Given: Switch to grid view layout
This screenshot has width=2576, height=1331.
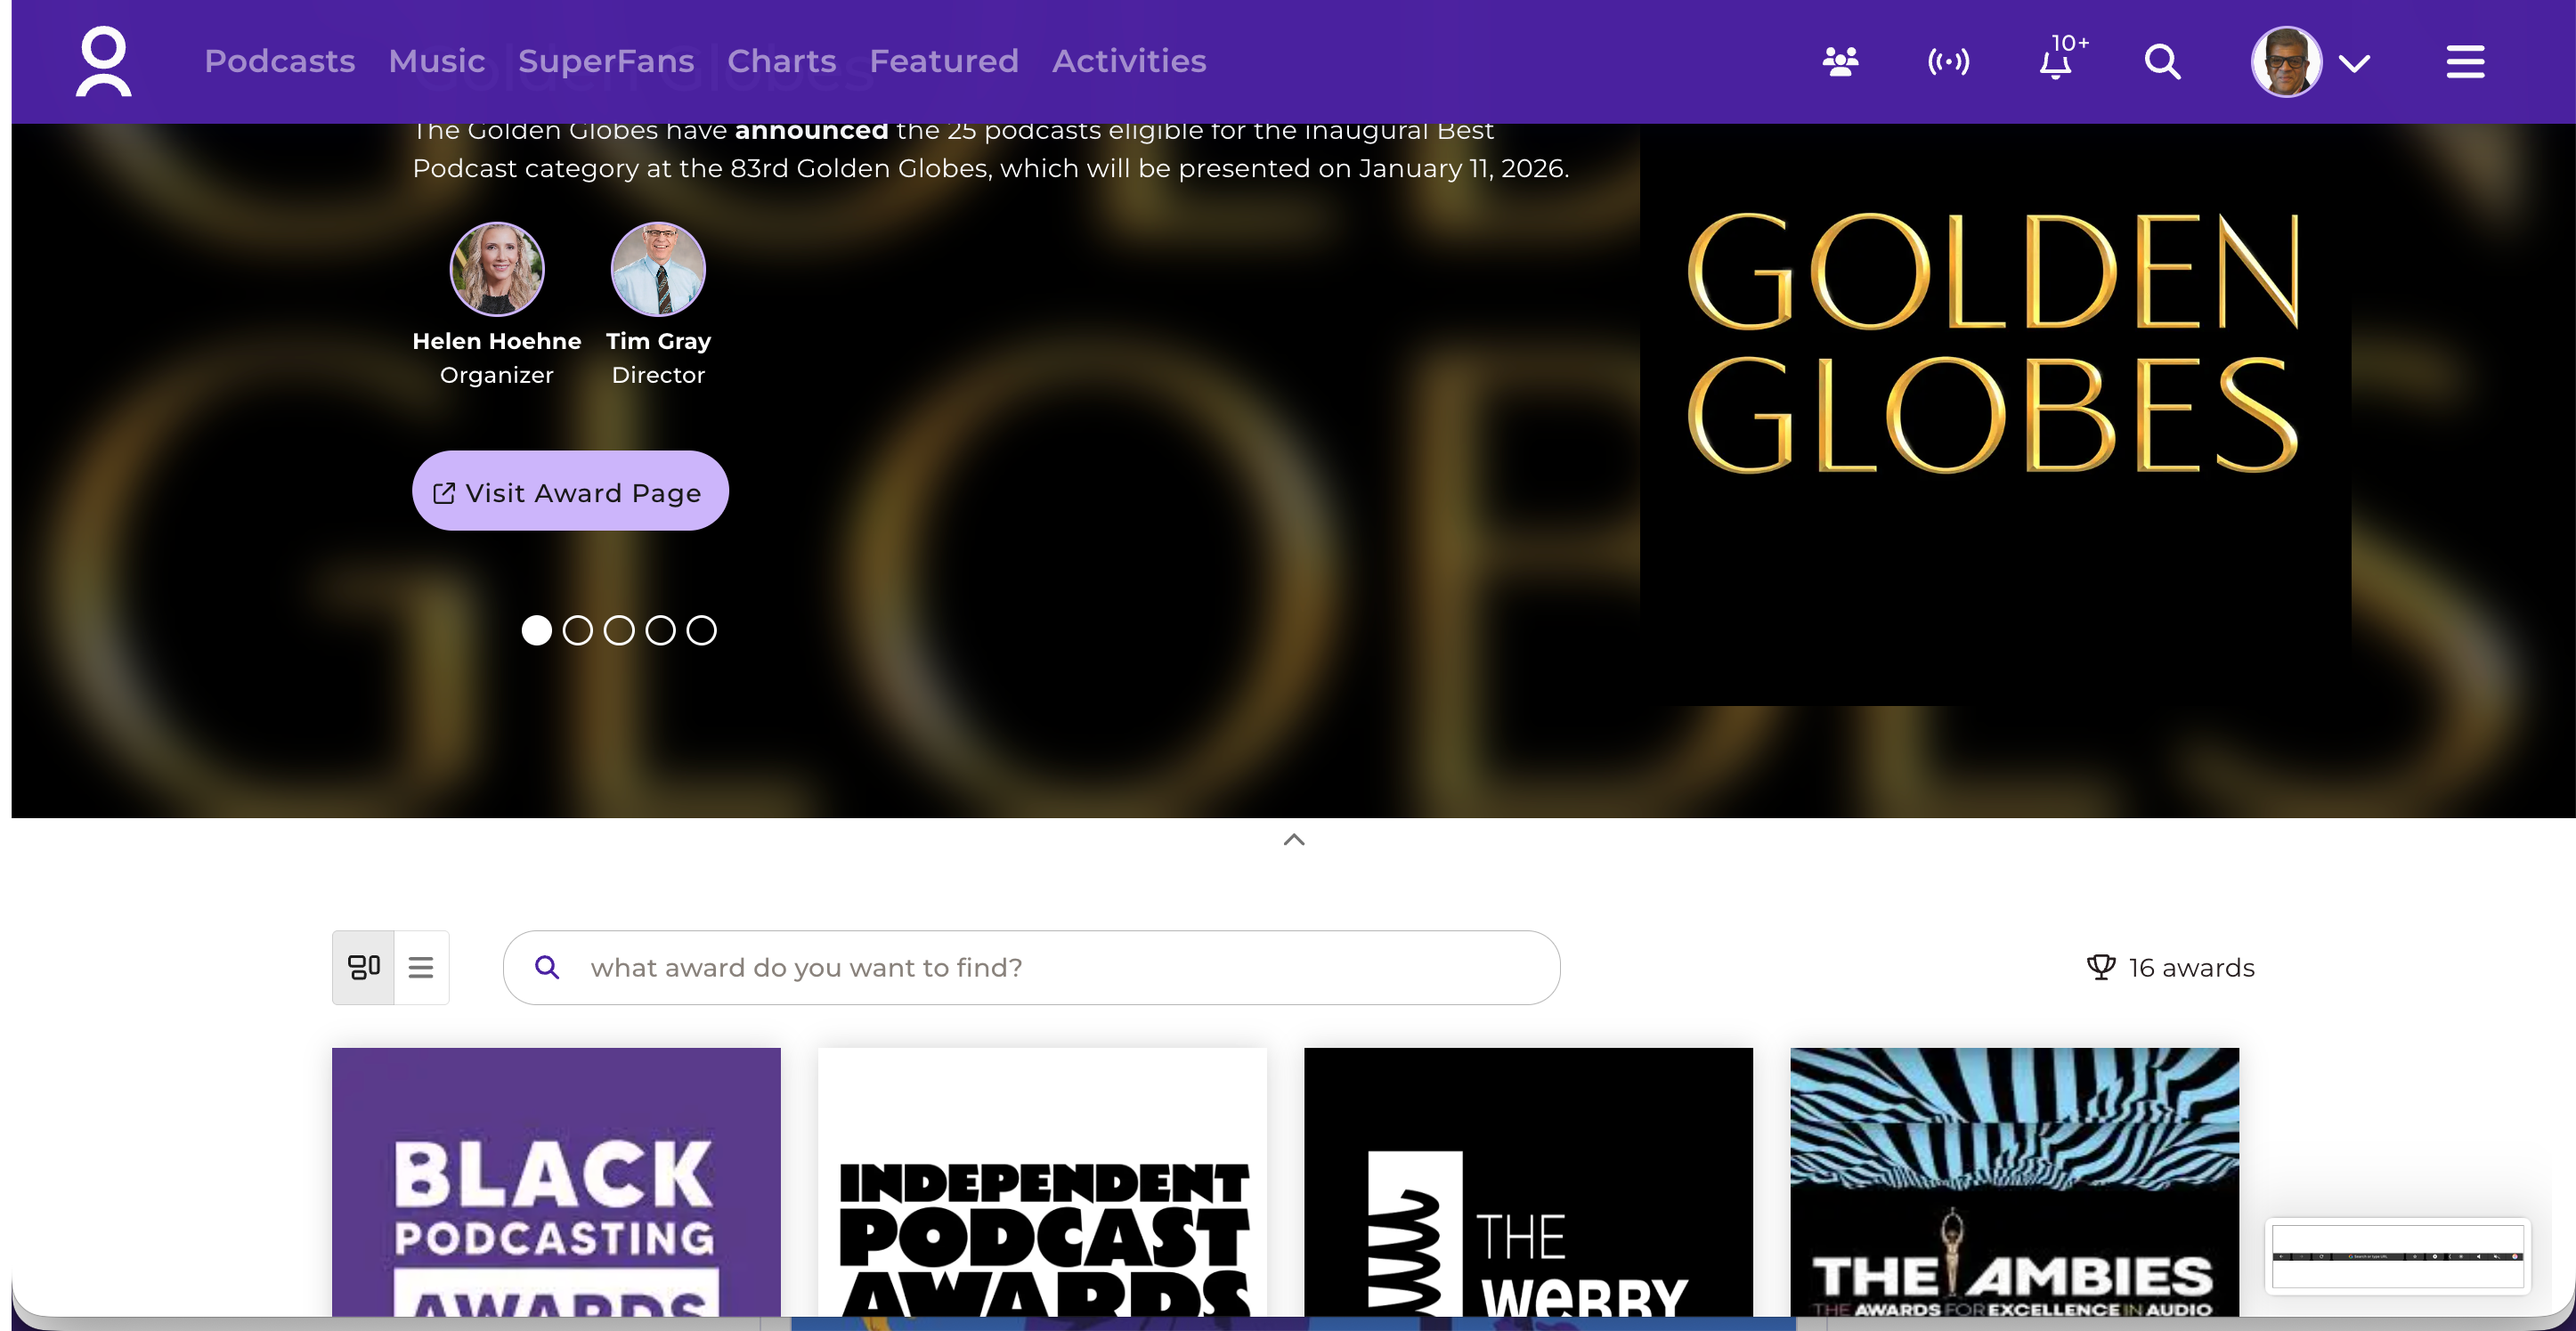Looking at the screenshot, I should point(363,967).
